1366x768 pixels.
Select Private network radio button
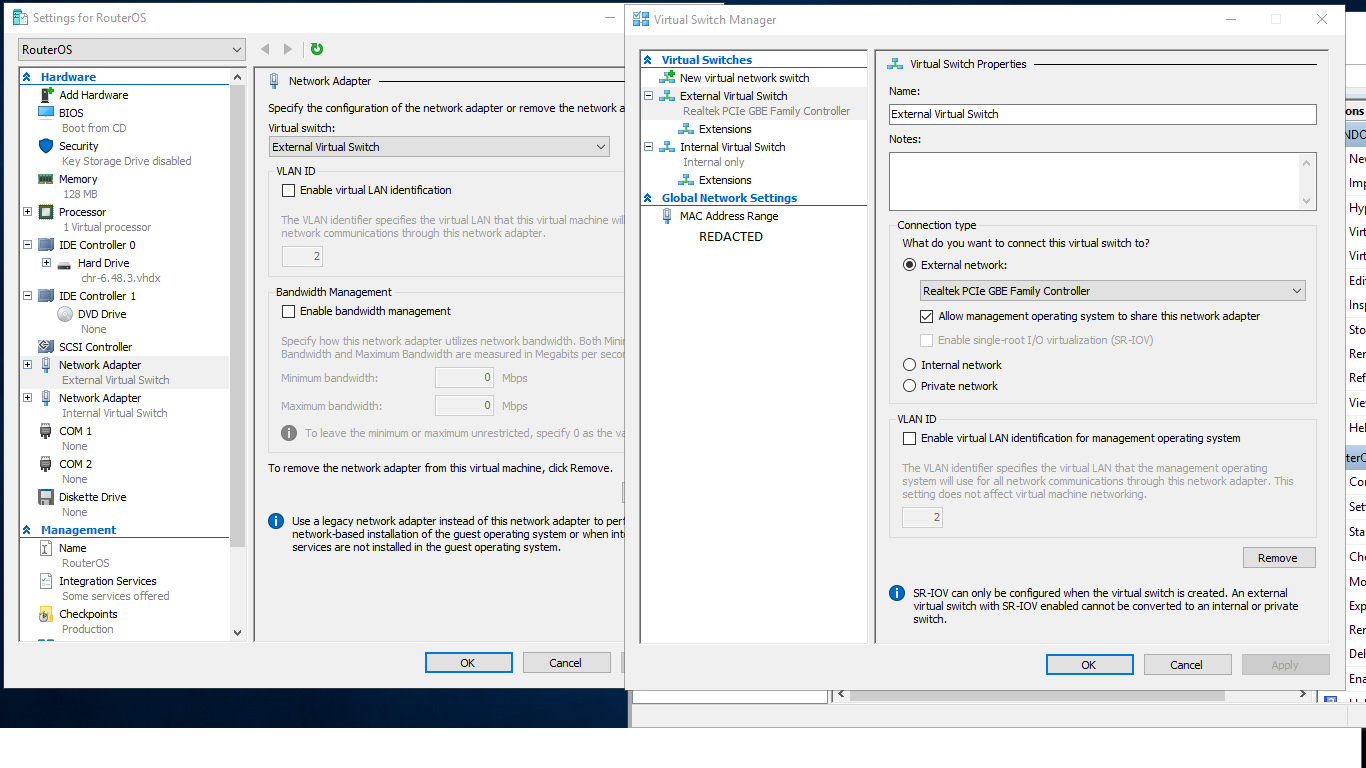[909, 386]
